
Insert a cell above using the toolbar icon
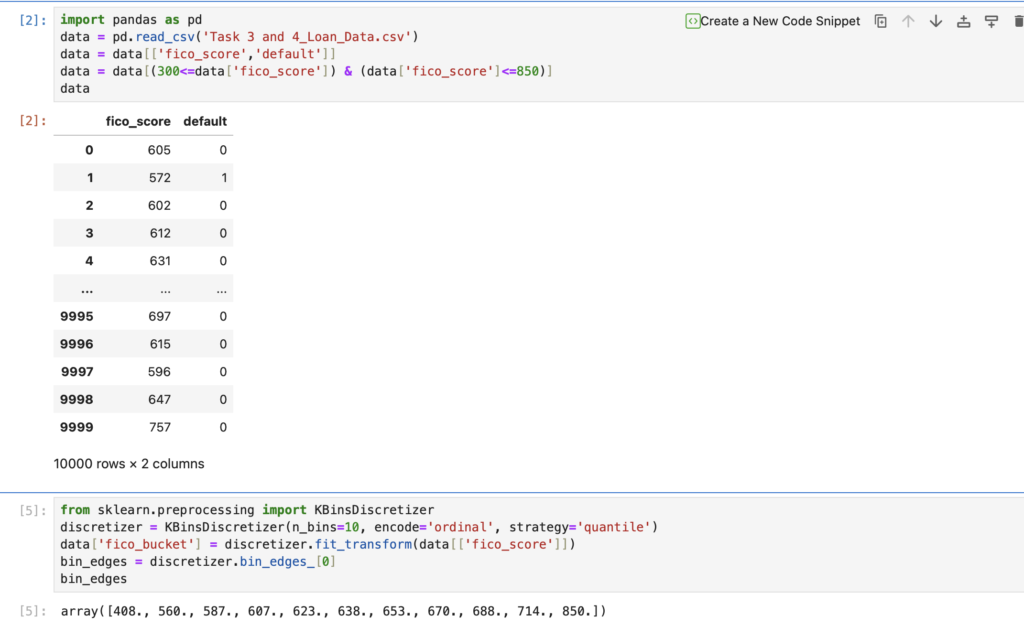pos(963,21)
